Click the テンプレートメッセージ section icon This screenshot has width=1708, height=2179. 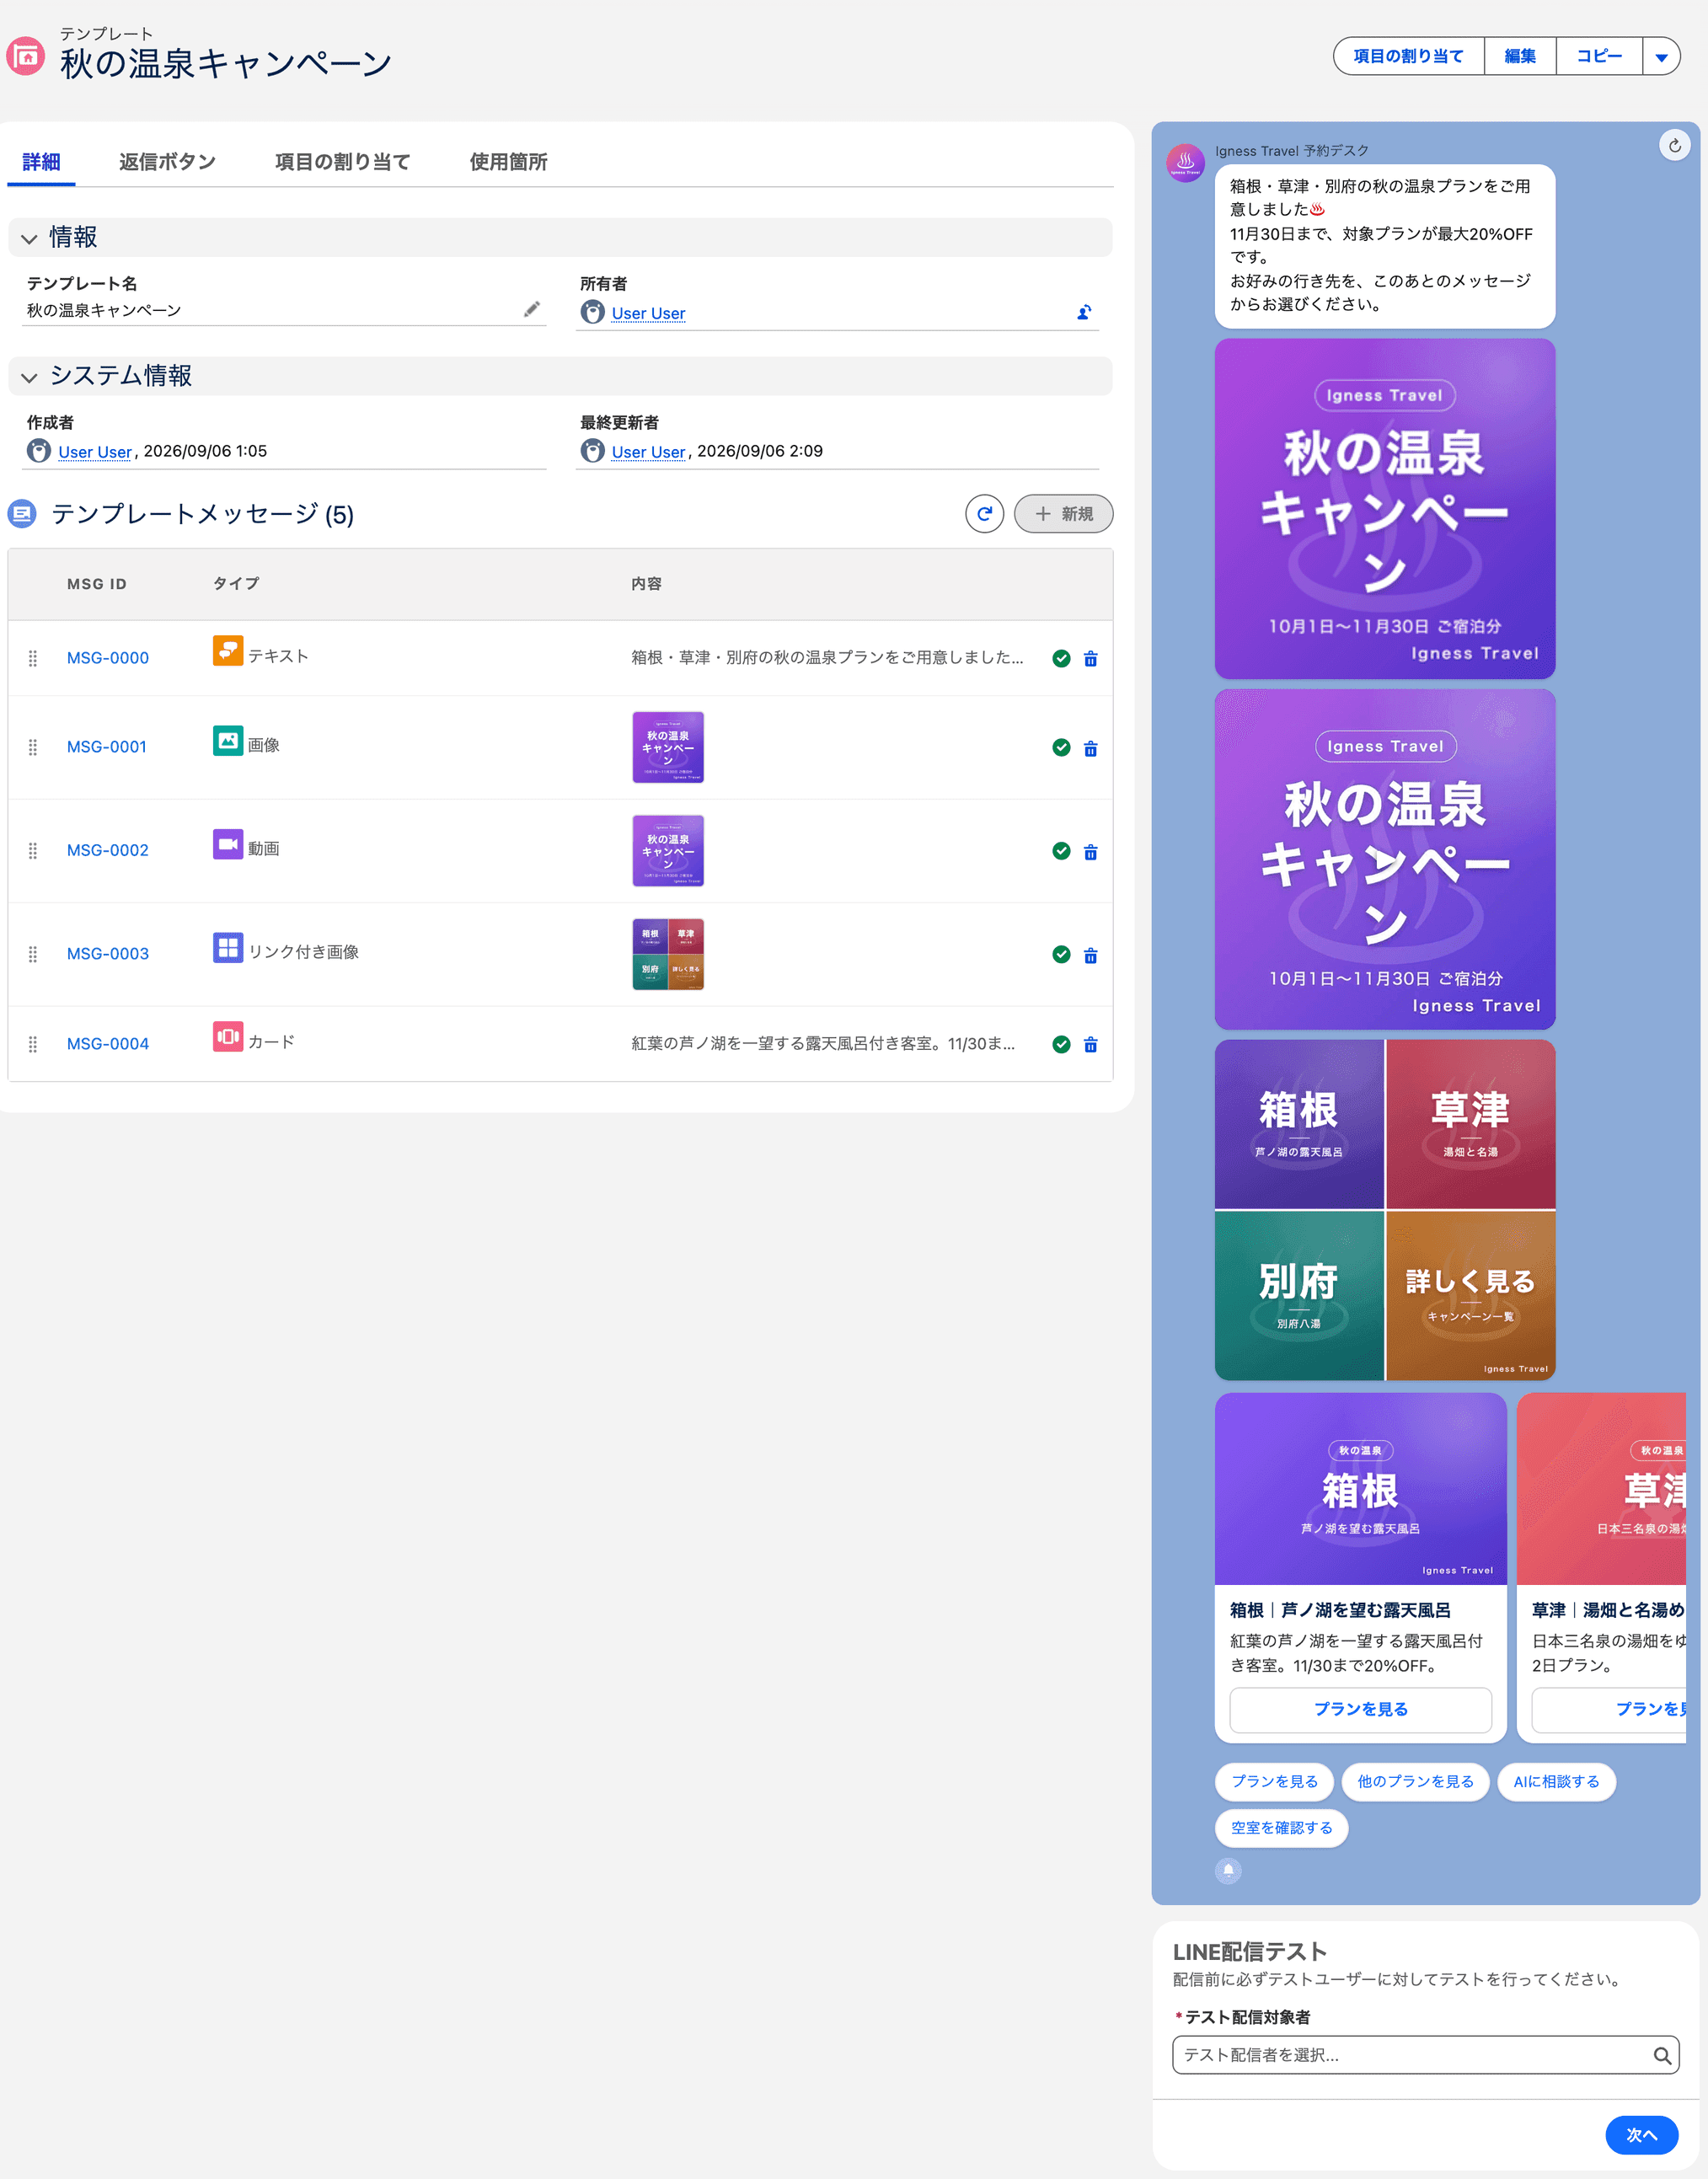point(22,514)
